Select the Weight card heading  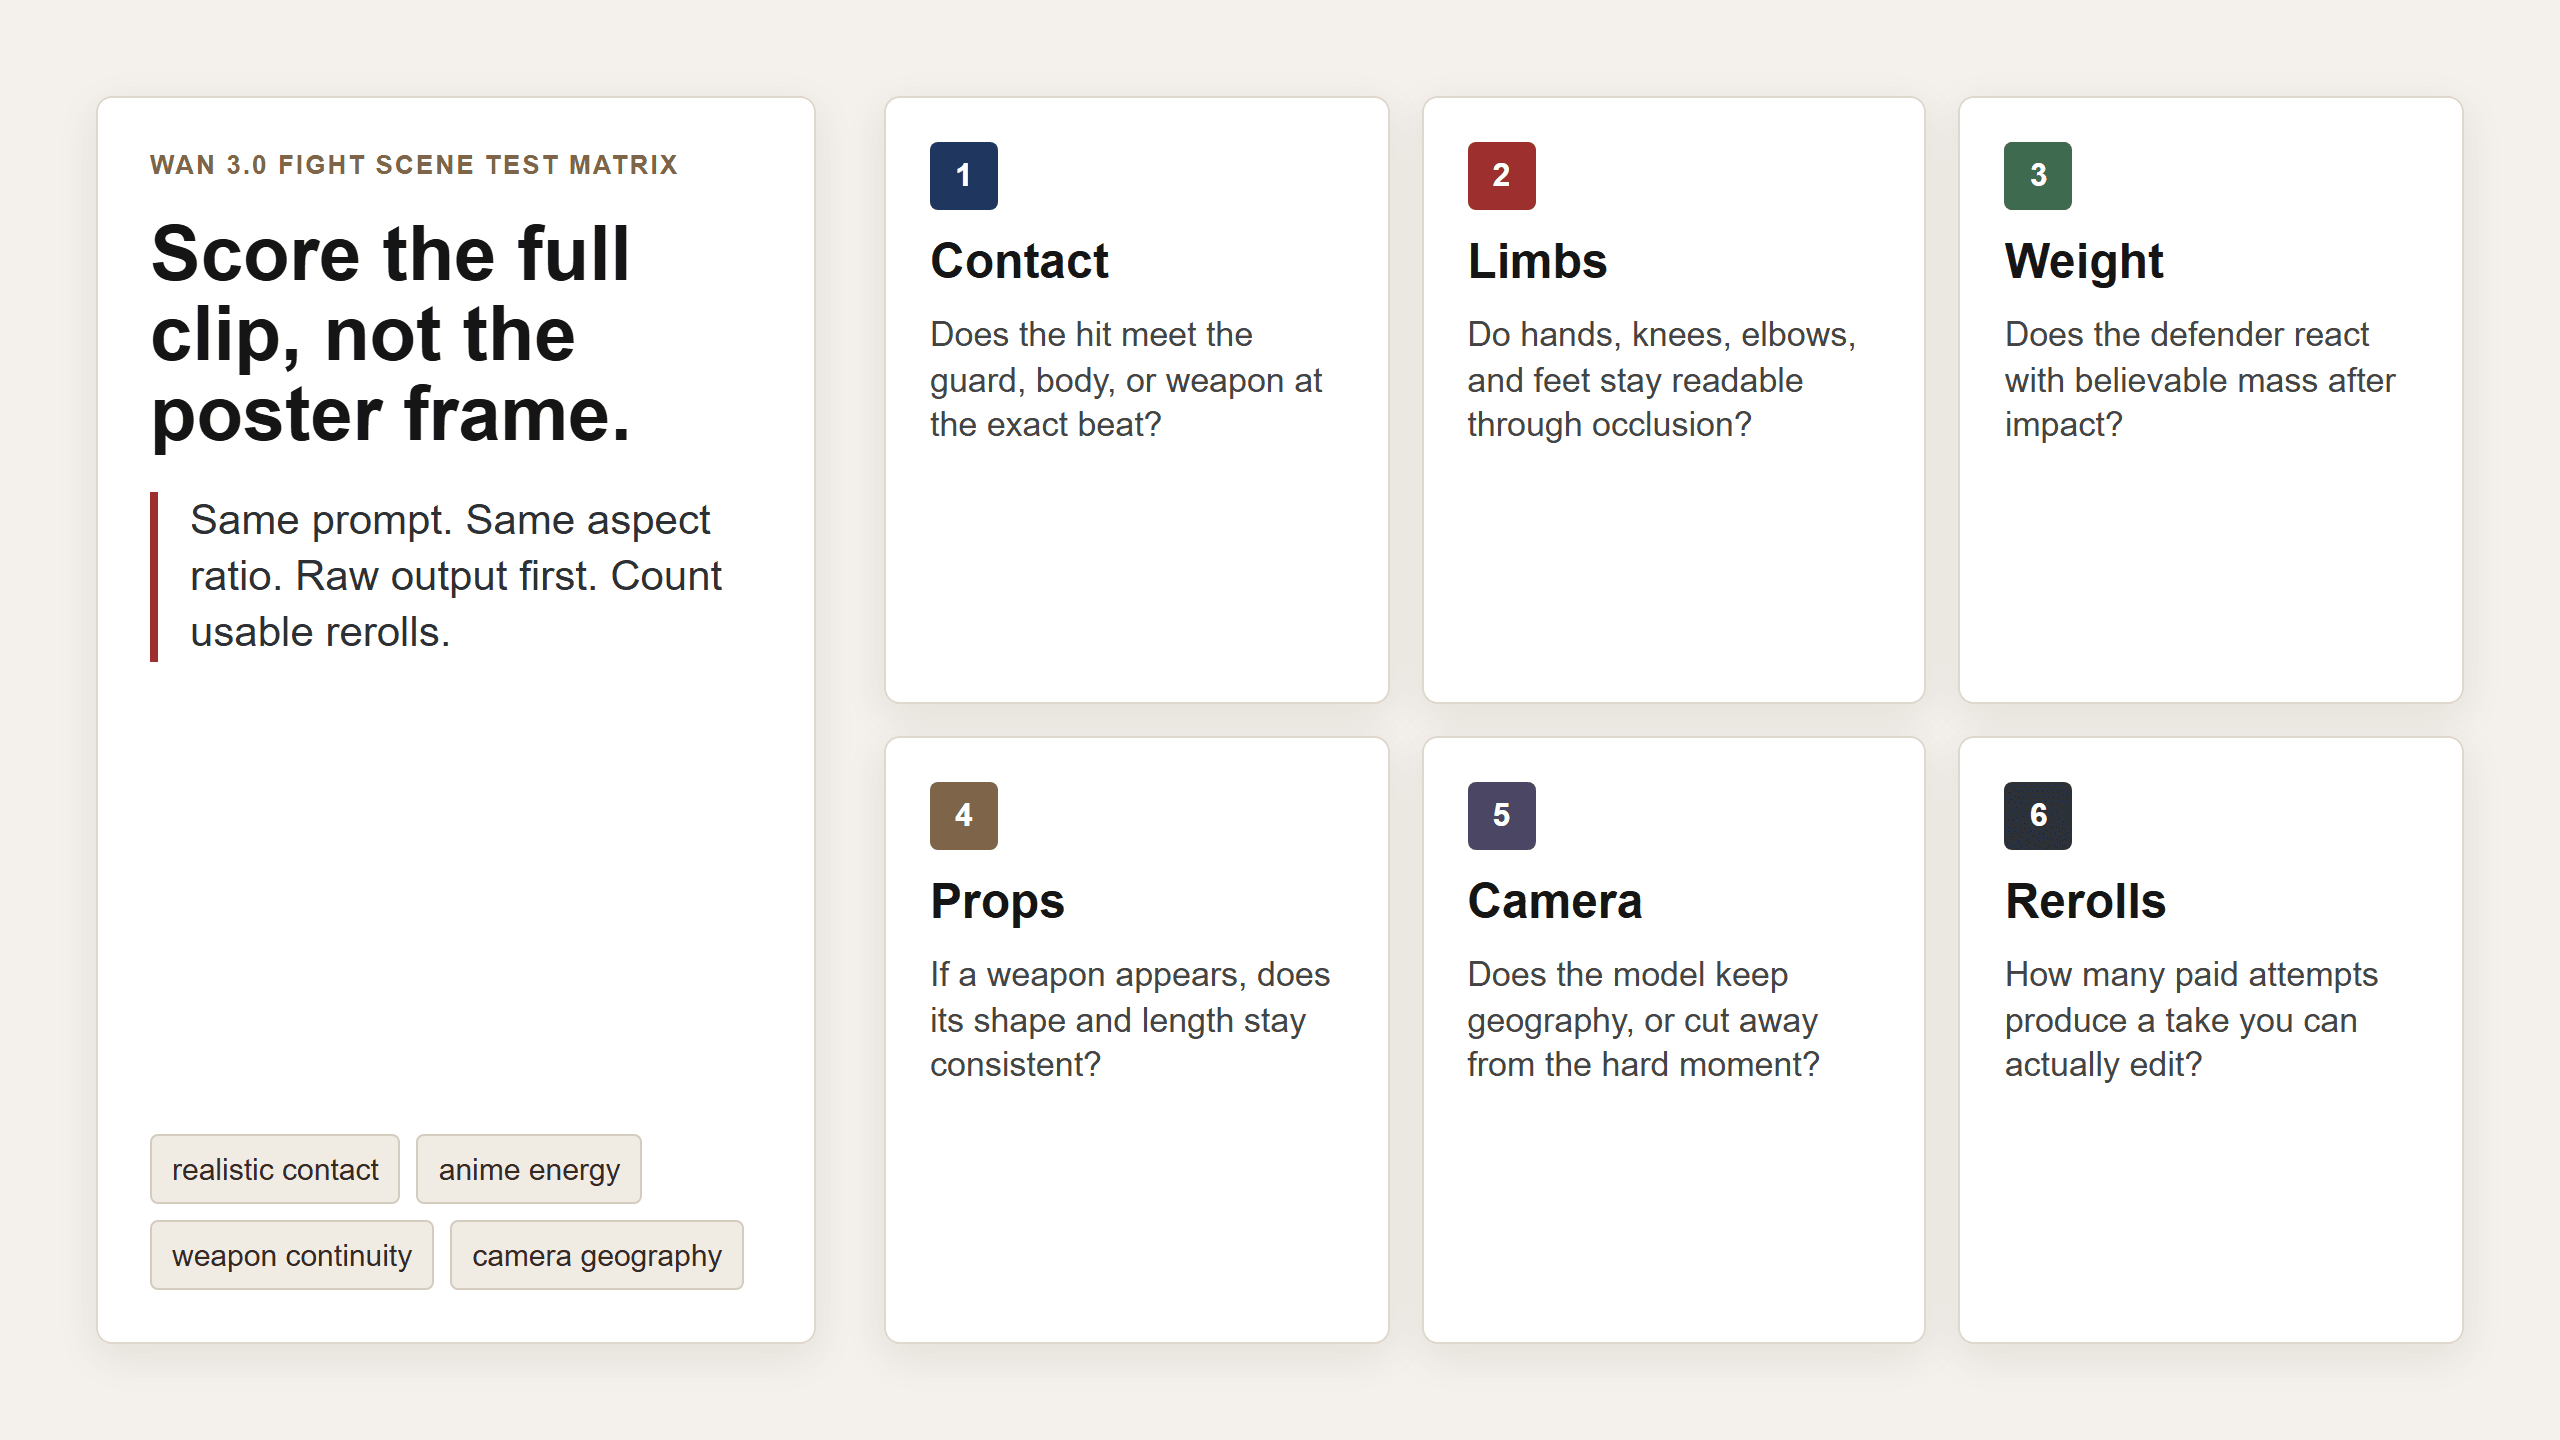click(2084, 261)
